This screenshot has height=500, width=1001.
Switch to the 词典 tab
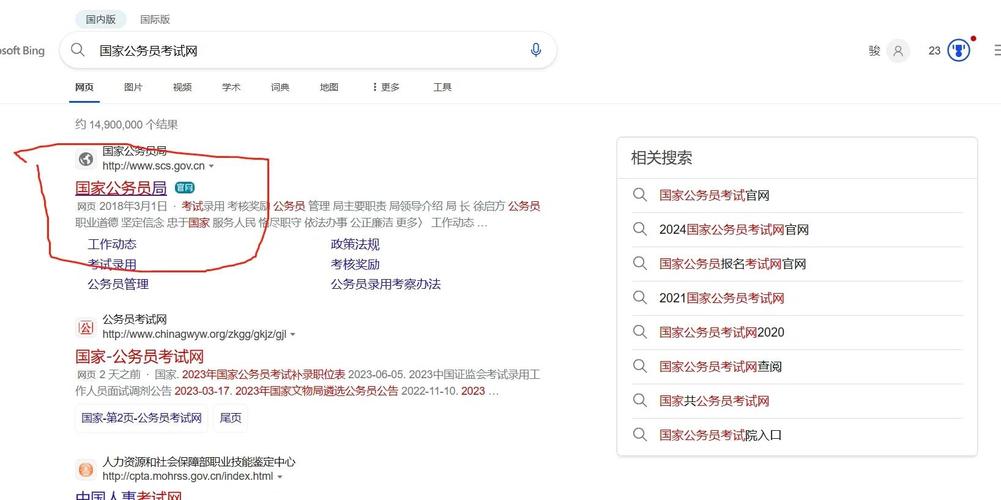tap(280, 87)
